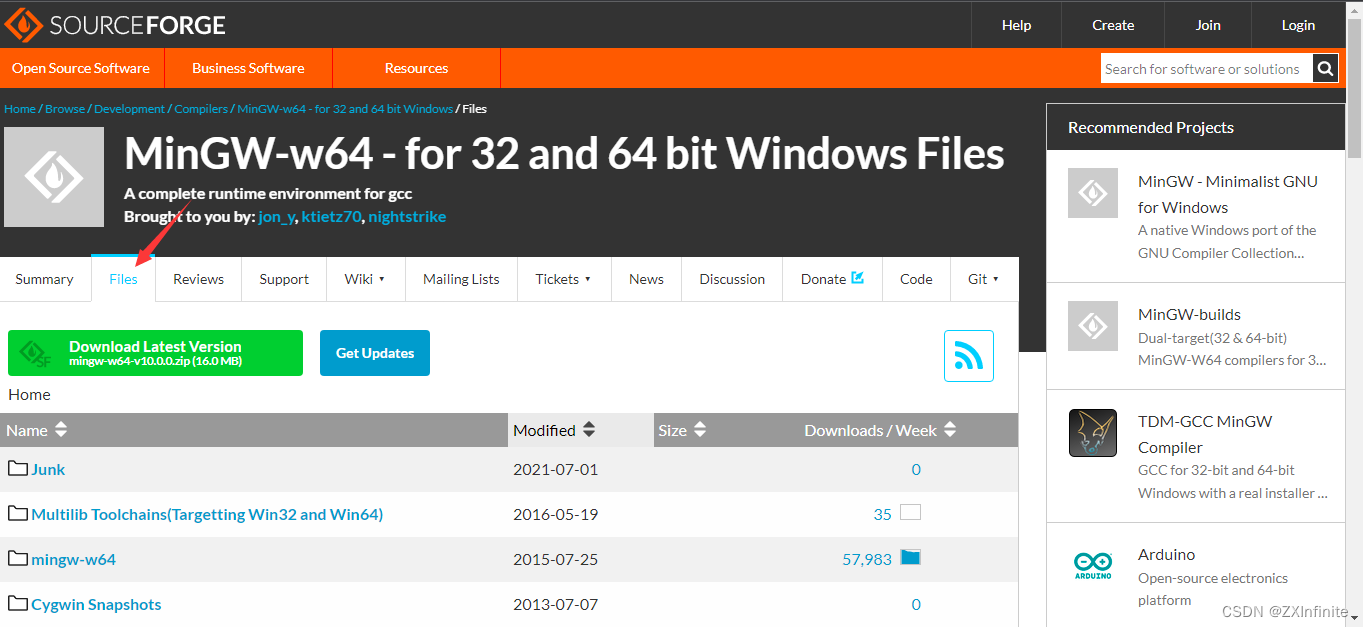Open the Resources menu
The image size is (1363, 627).
tap(416, 68)
